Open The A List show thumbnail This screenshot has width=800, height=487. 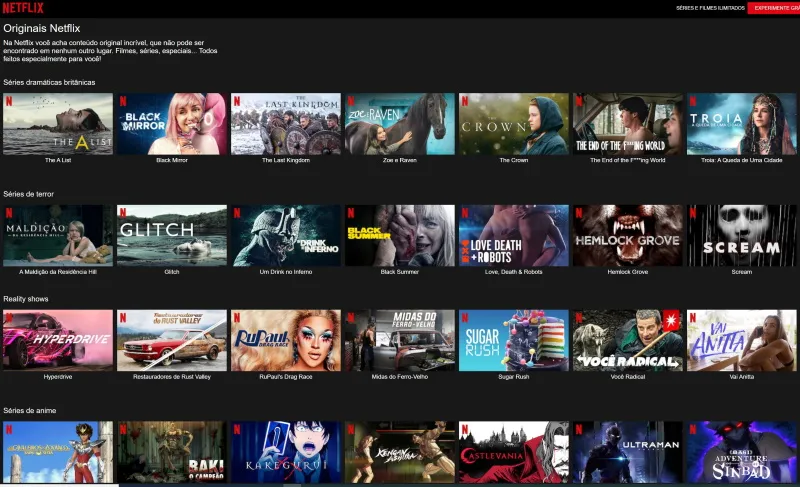[x=58, y=124]
